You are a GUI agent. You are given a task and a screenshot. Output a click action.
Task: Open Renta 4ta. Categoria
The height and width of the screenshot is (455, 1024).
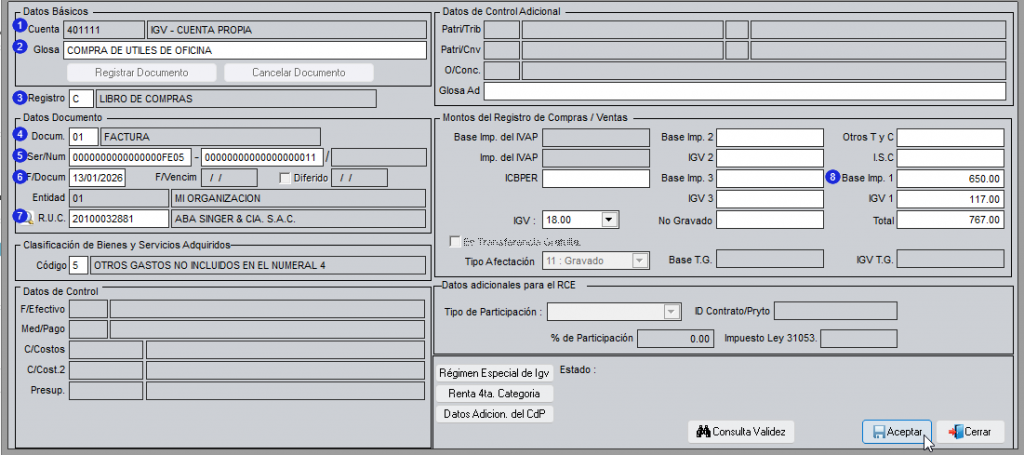(x=494, y=394)
